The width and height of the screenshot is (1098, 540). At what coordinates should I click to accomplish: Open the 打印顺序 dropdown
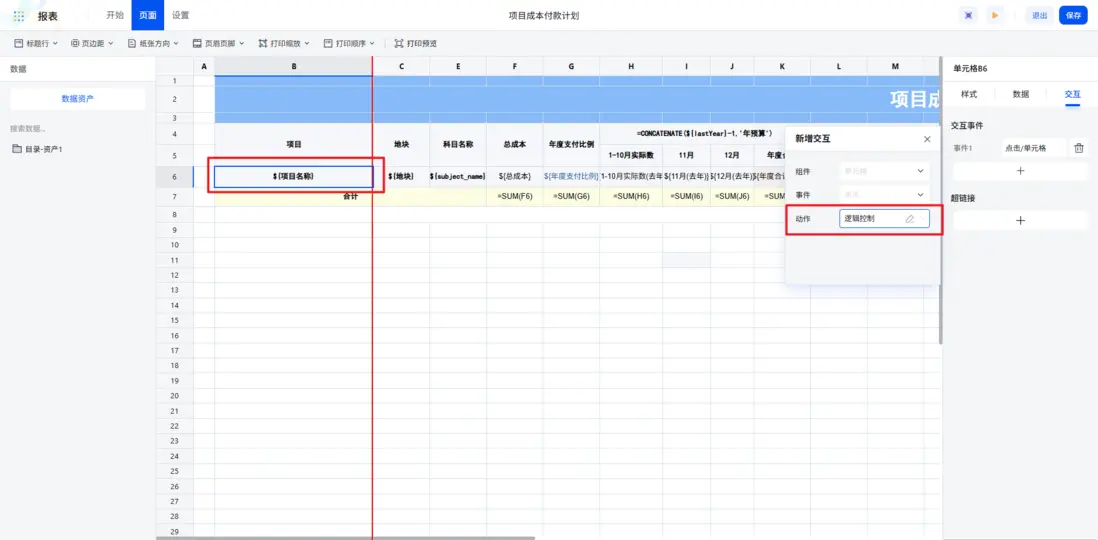pyautogui.click(x=349, y=43)
